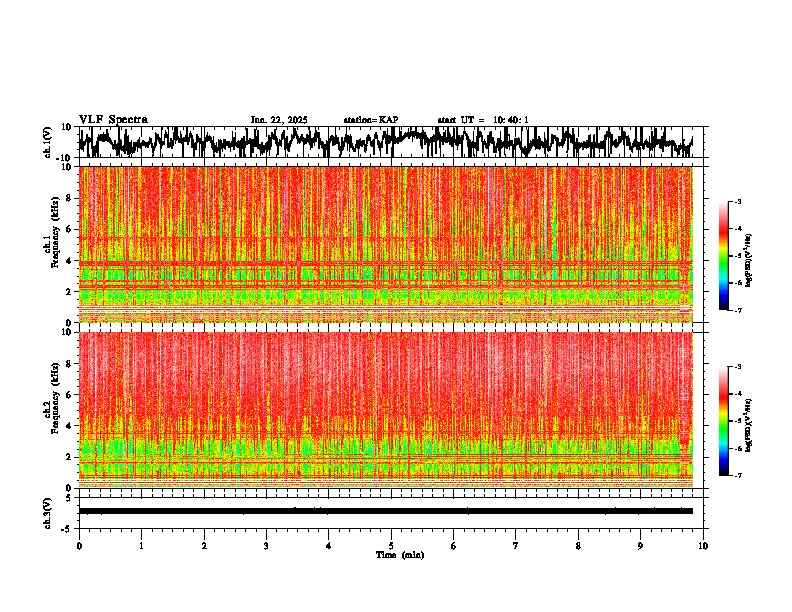The width and height of the screenshot is (792, 612).
Task: Click time axis tick label '7'
Action: [516, 546]
